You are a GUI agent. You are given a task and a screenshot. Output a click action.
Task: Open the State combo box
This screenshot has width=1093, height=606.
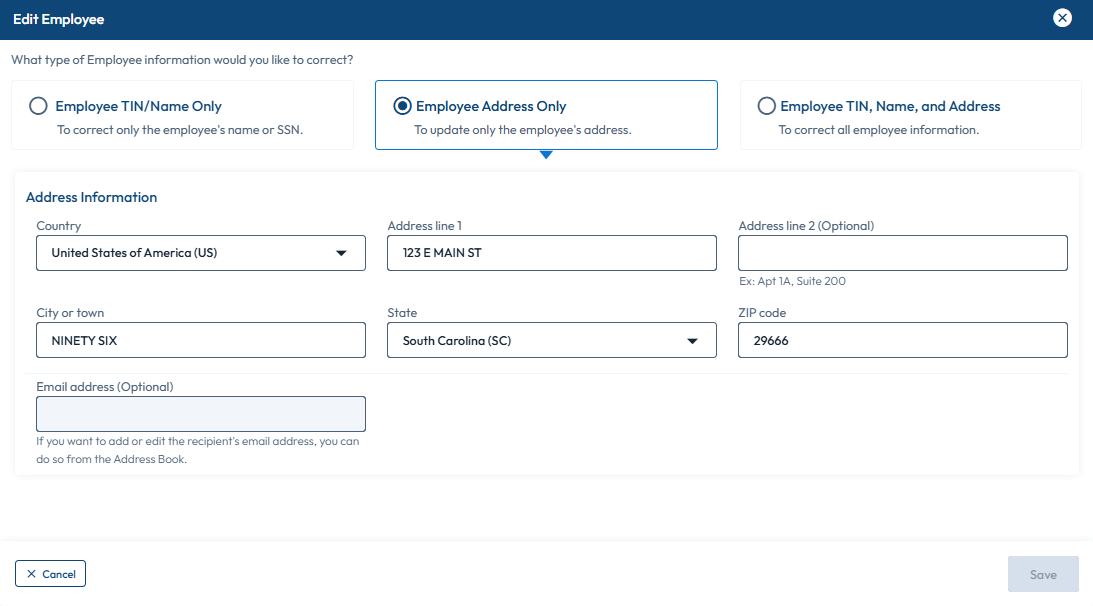(x=550, y=340)
